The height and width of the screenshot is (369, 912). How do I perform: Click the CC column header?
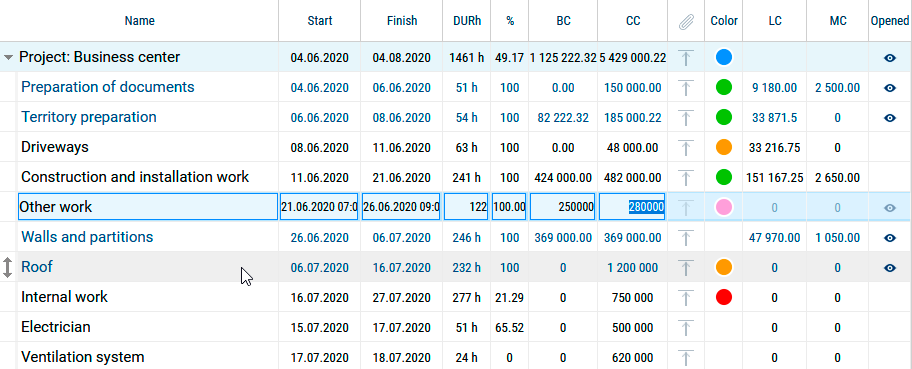pyautogui.click(x=633, y=21)
